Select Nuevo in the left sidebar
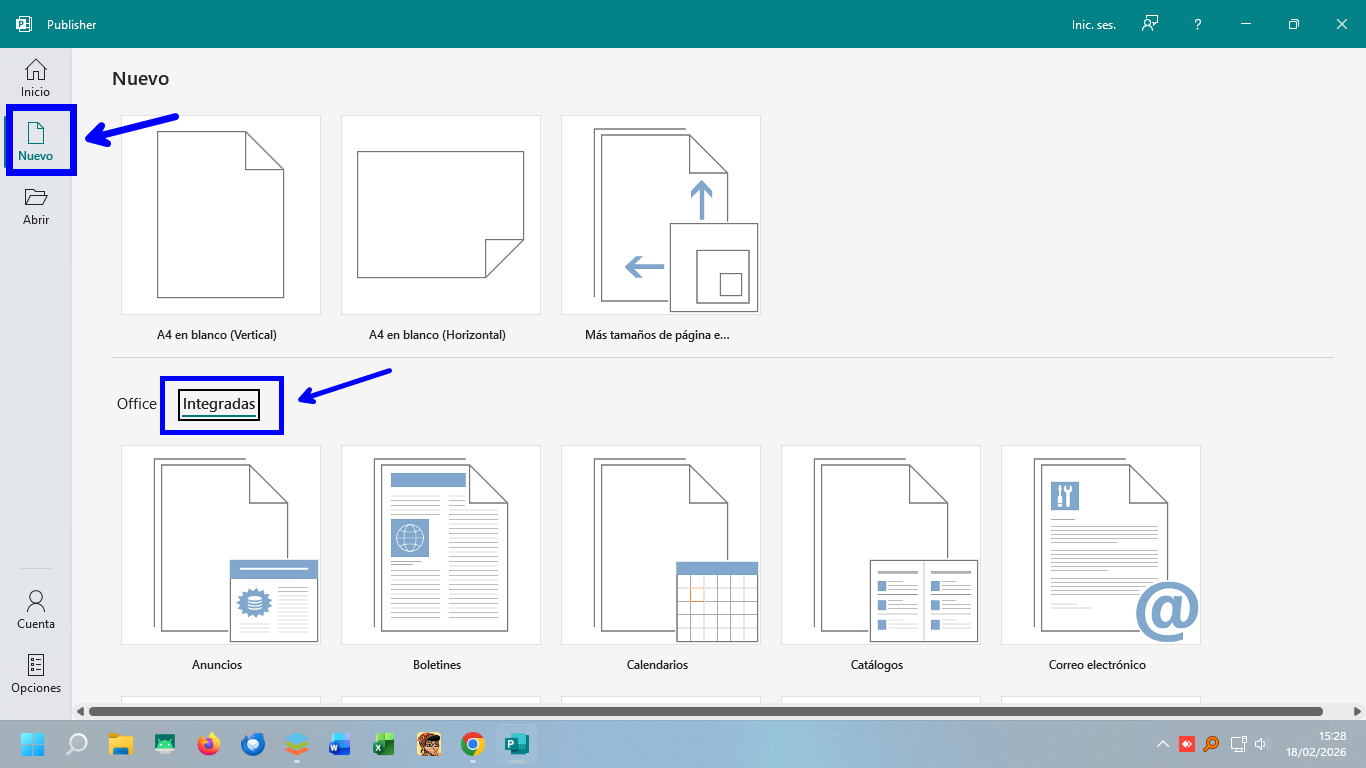 (x=36, y=141)
